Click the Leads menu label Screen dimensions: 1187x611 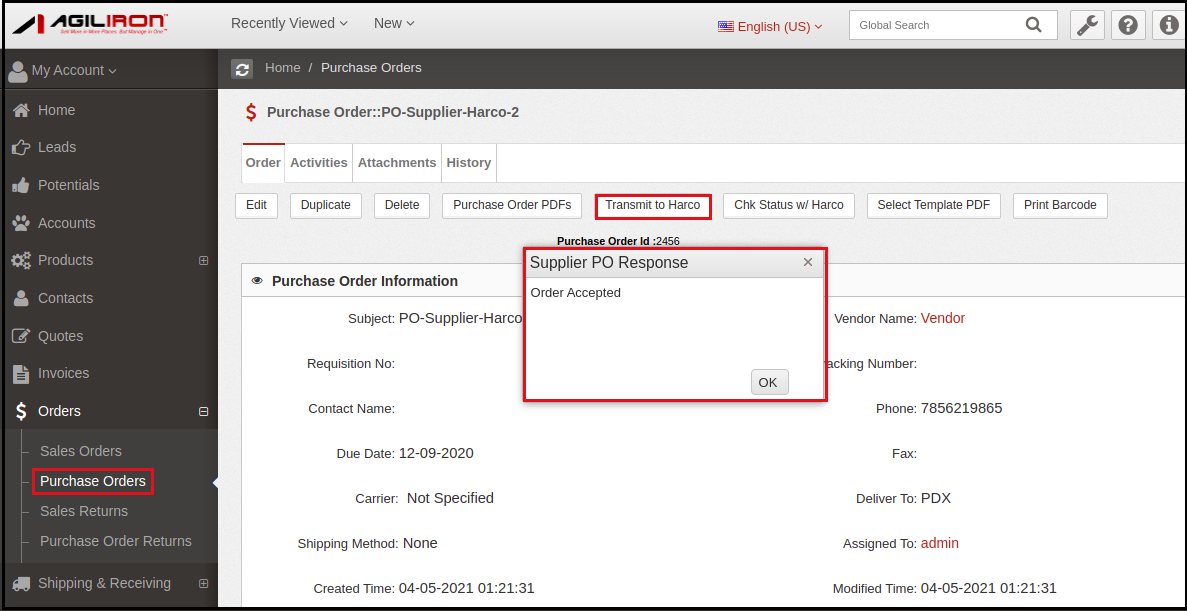coord(57,148)
